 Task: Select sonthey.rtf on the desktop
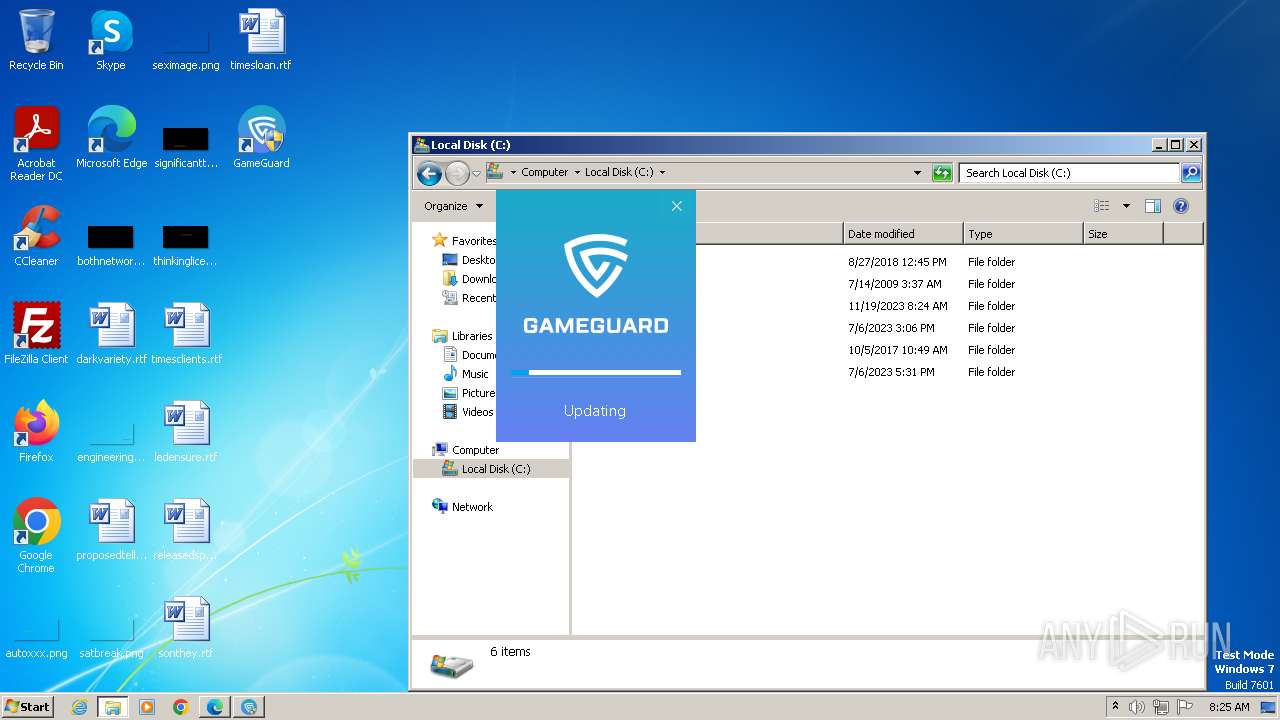coord(186,628)
